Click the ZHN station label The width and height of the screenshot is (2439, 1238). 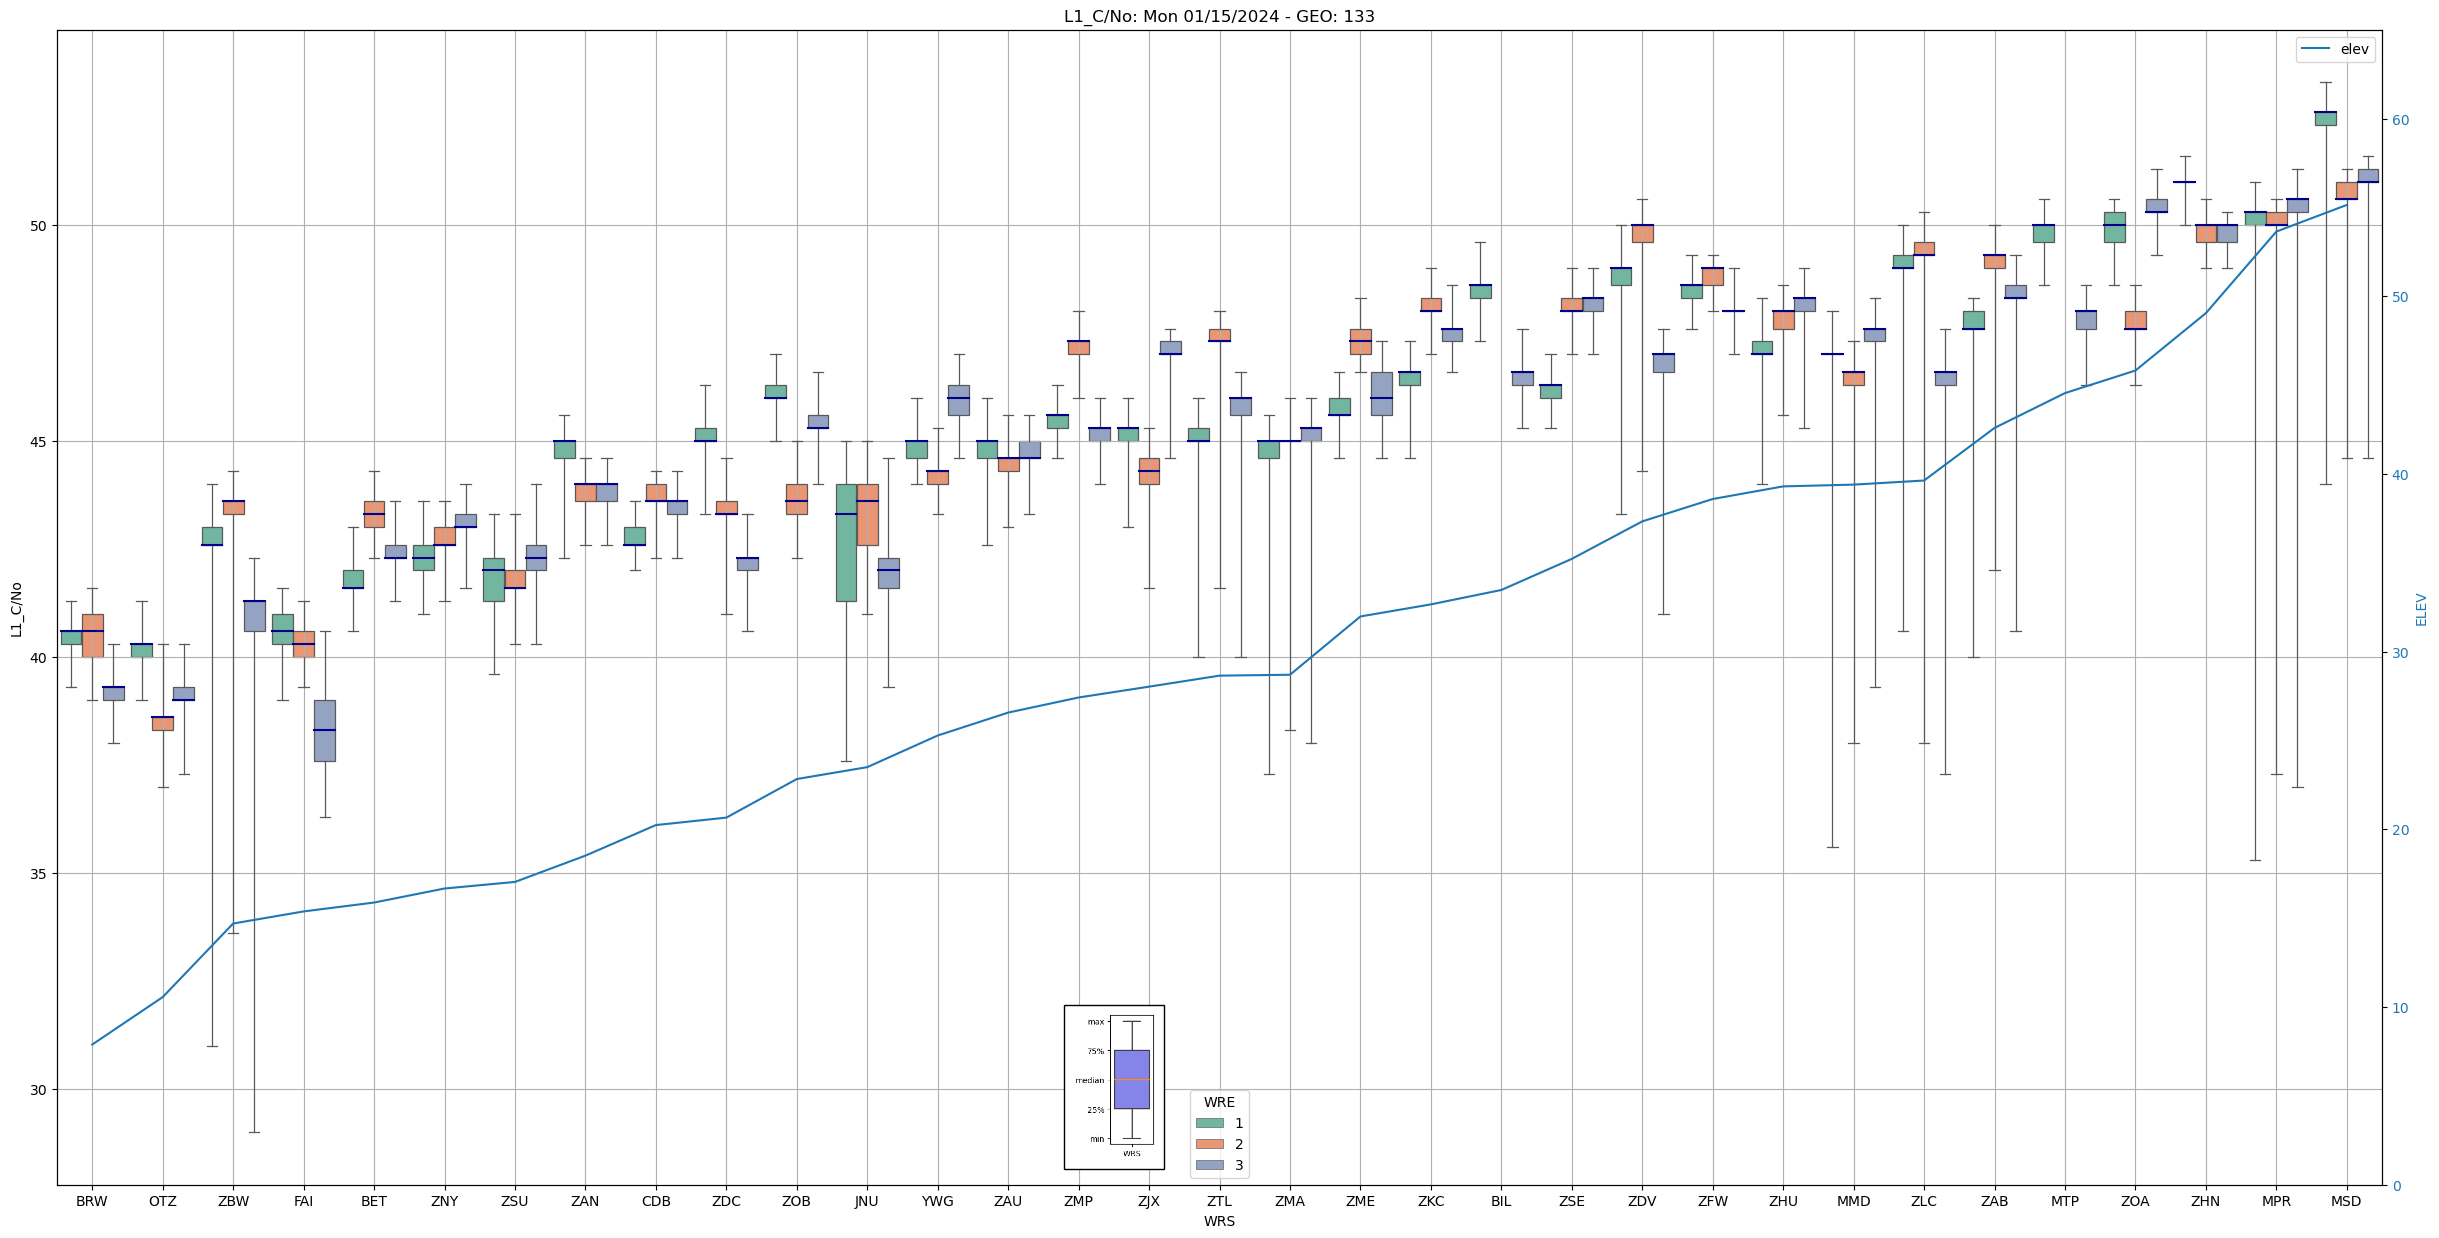pyautogui.click(x=2206, y=1201)
